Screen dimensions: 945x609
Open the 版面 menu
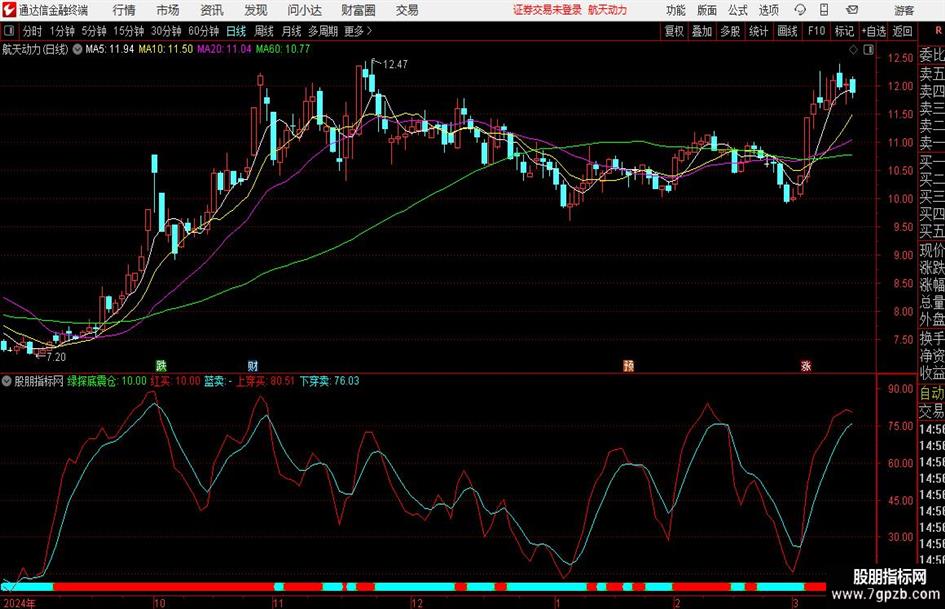click(x=707, y=10)
